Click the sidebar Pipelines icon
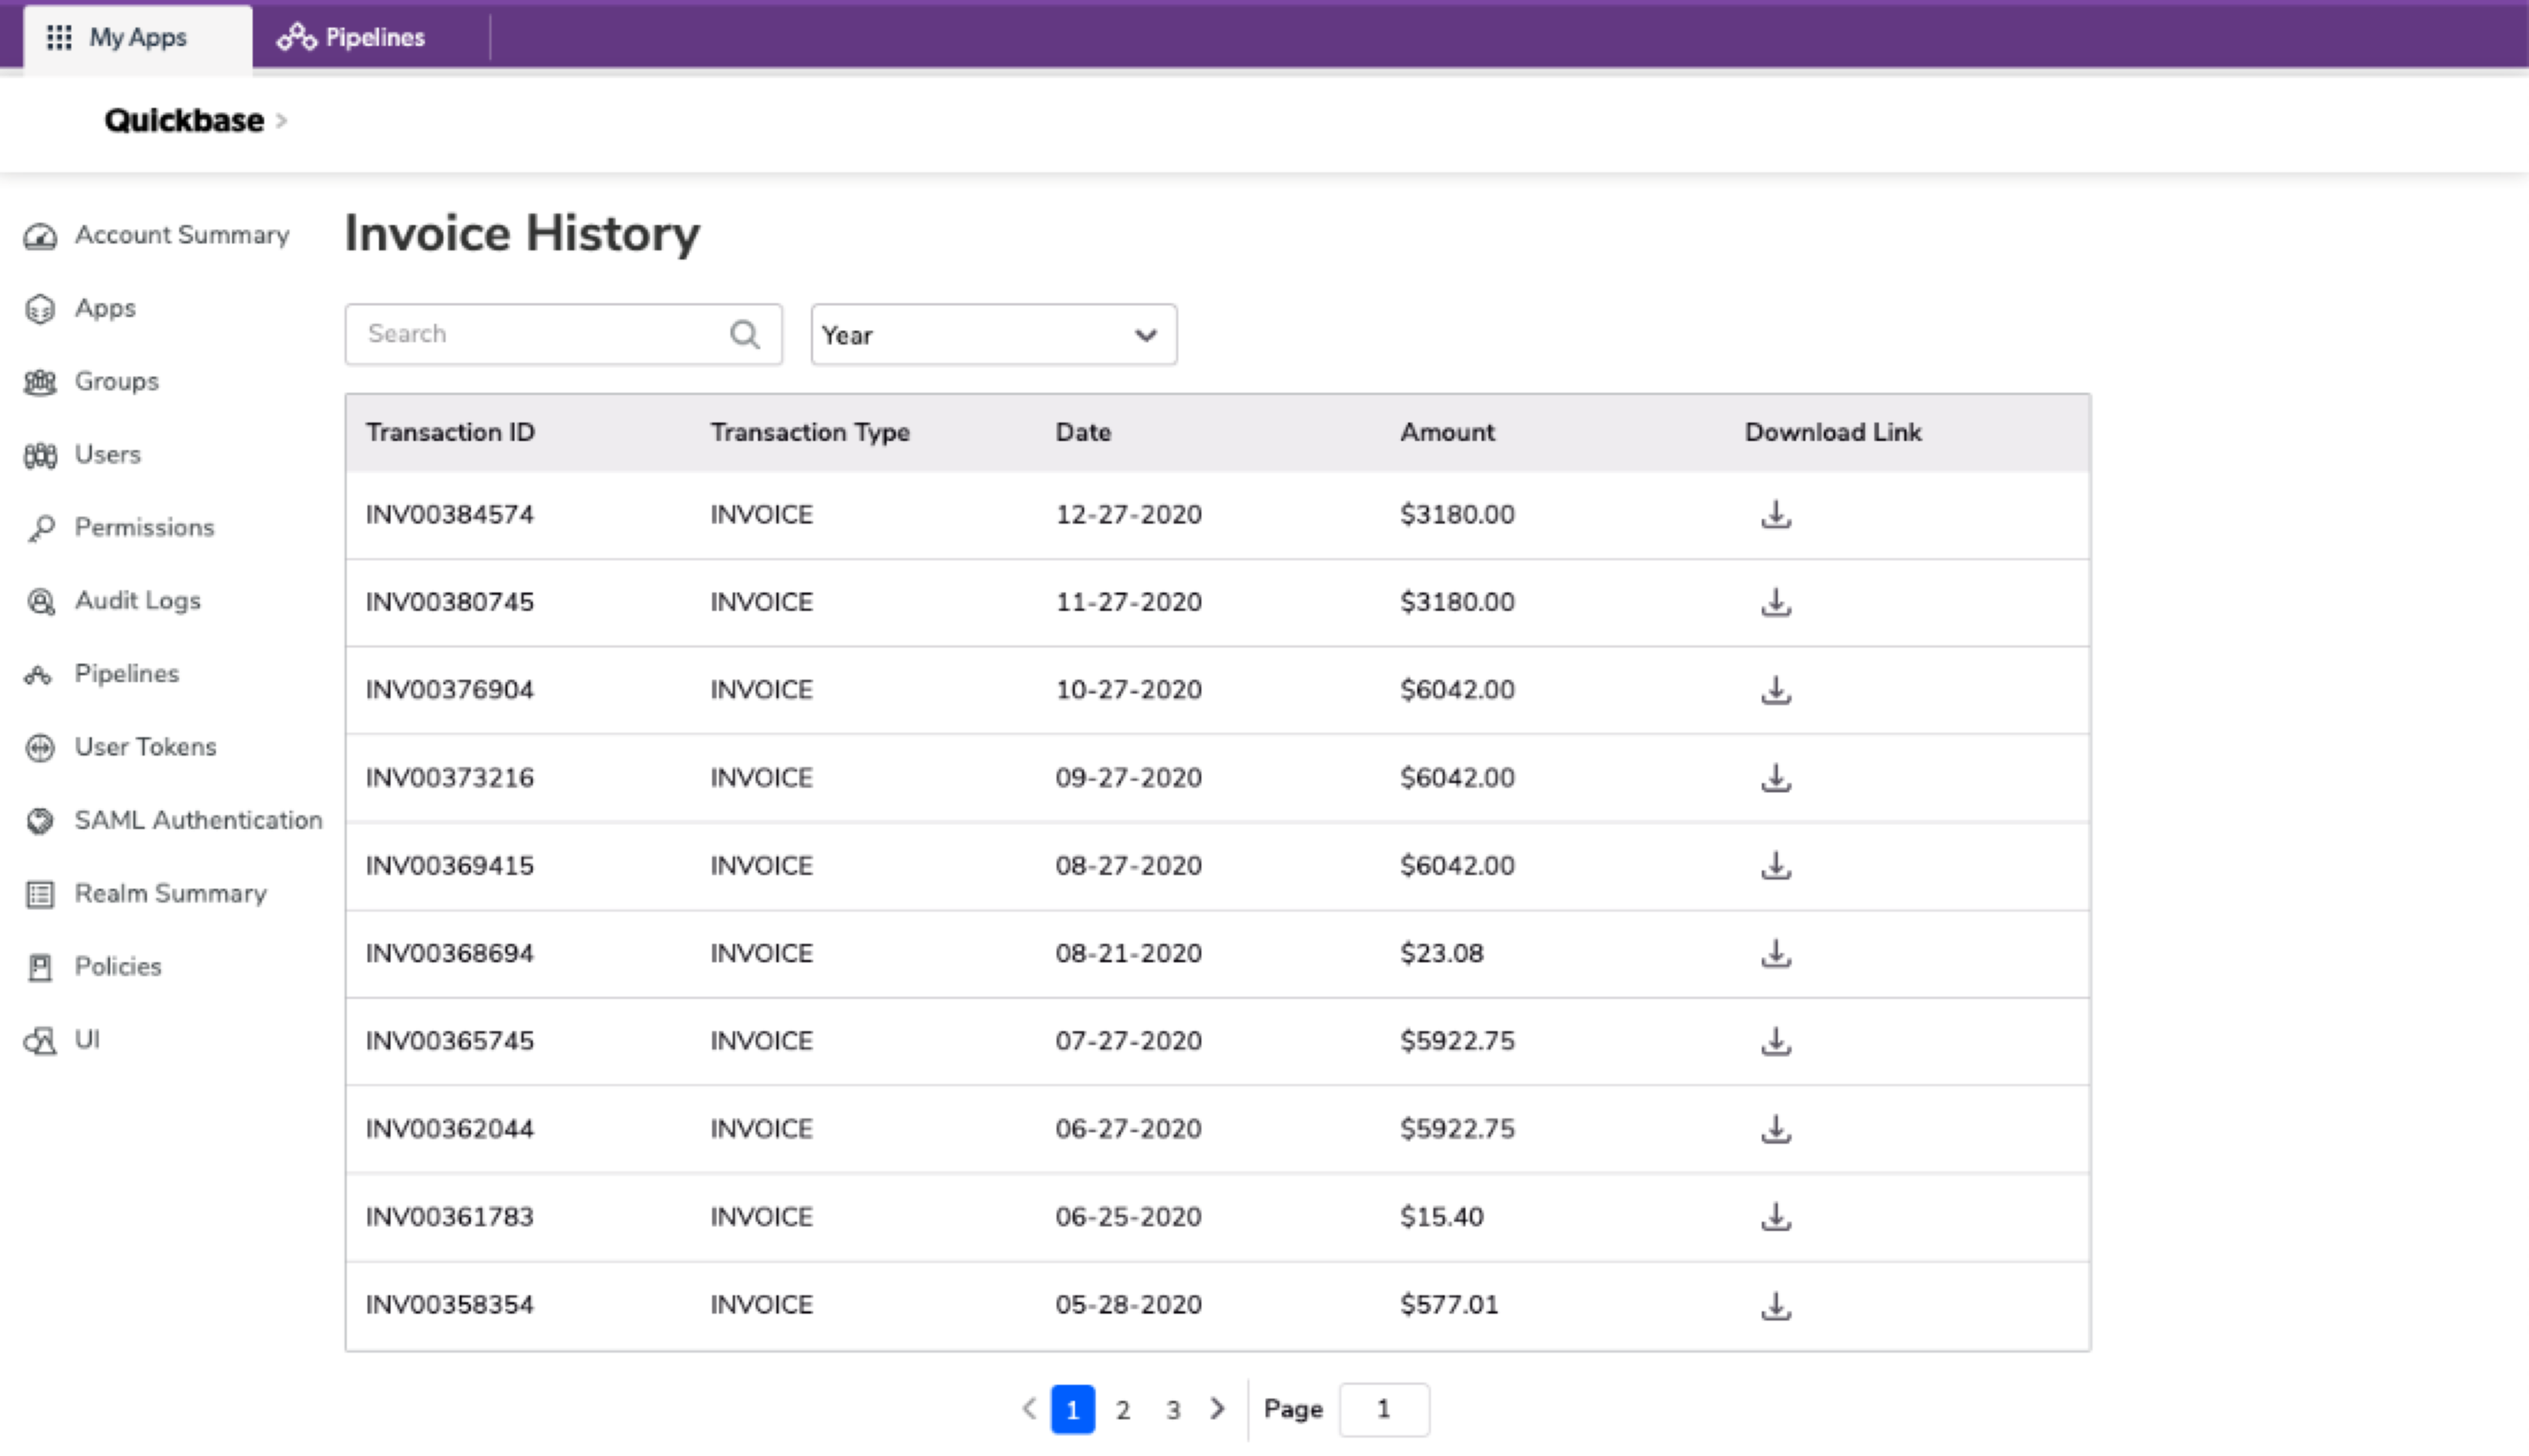The width and height of the screenshot is (2529, 1456). click(38, 675)
